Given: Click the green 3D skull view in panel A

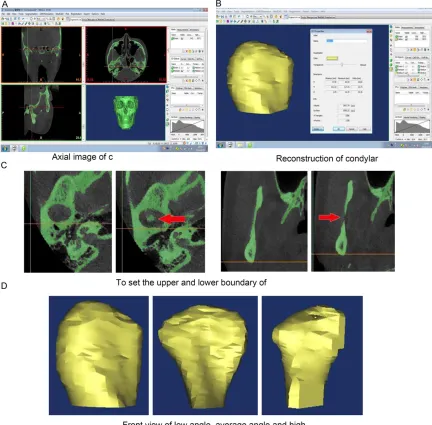Looking at the screenshot, I should [126, 113].
